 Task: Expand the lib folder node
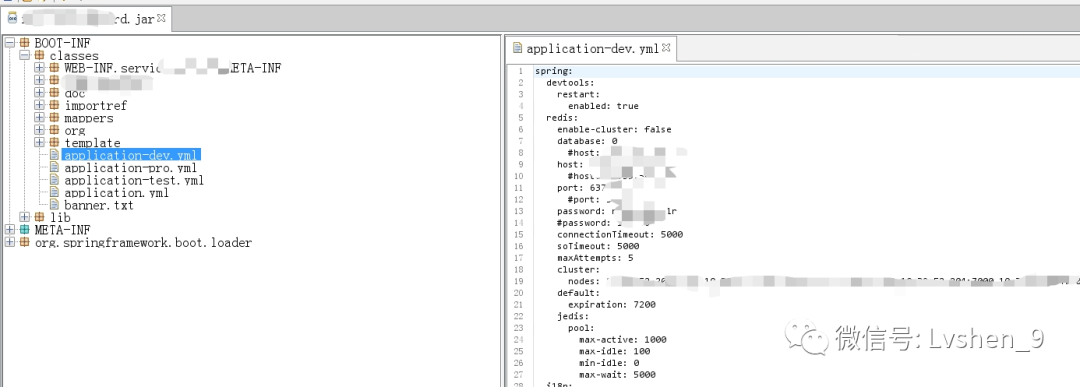pyautogui.click(x=24, y=218)
